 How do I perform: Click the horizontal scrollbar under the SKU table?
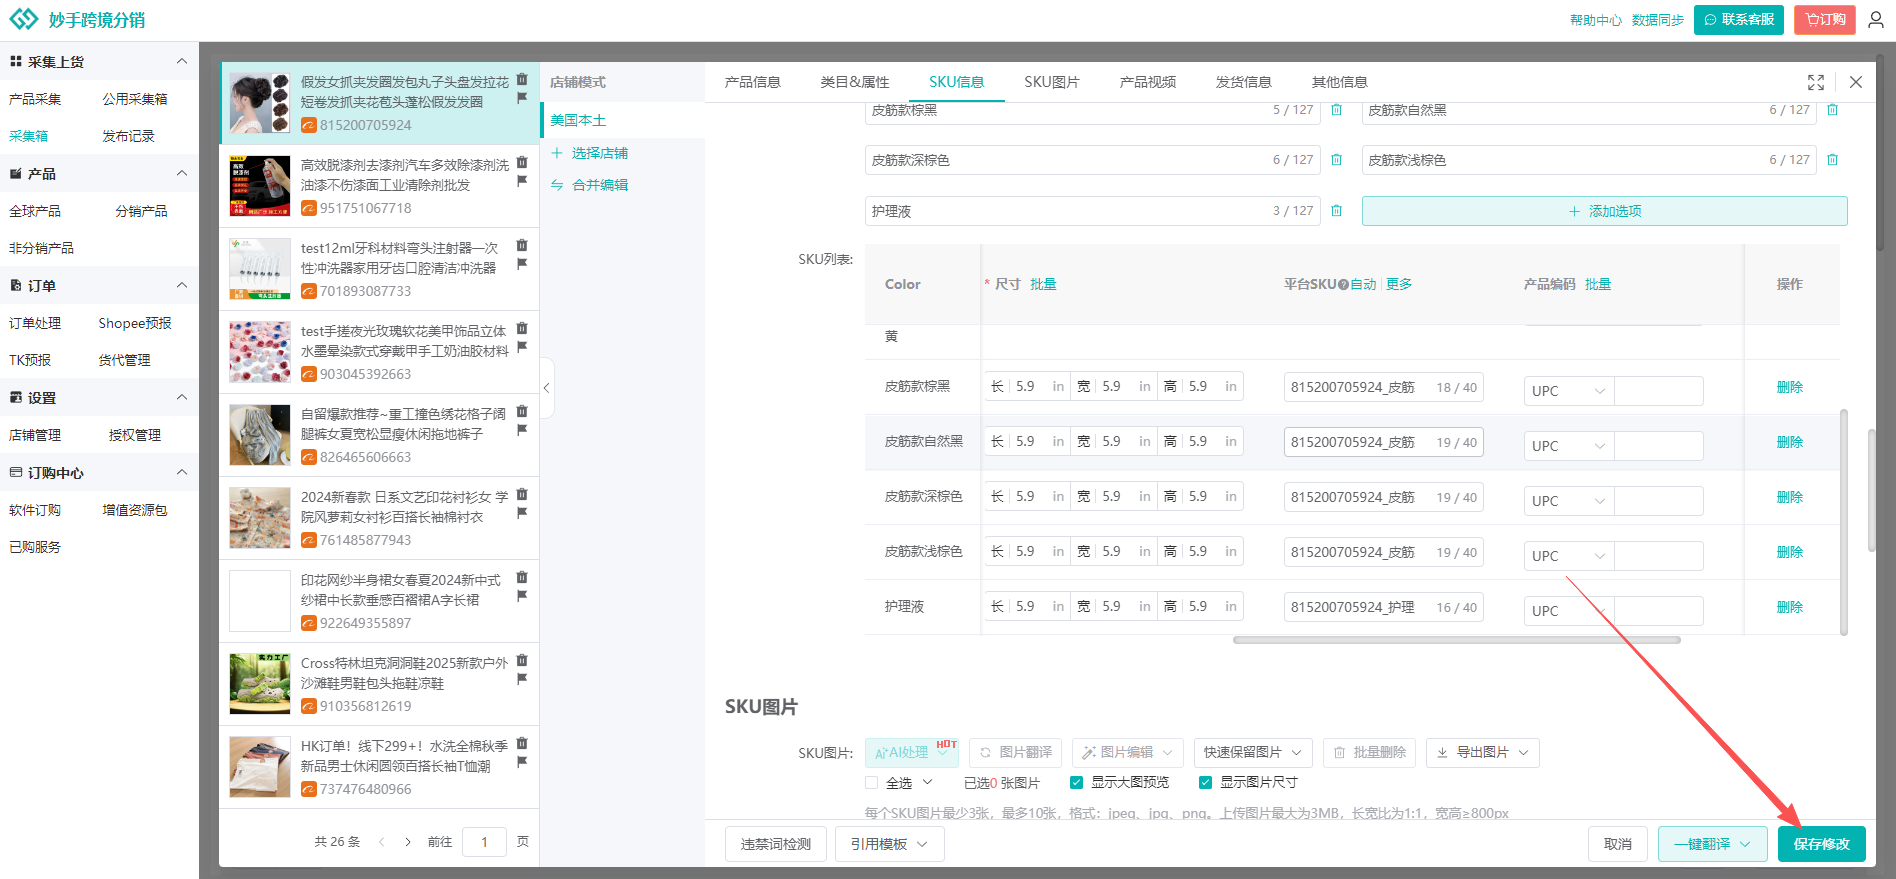1456,640
